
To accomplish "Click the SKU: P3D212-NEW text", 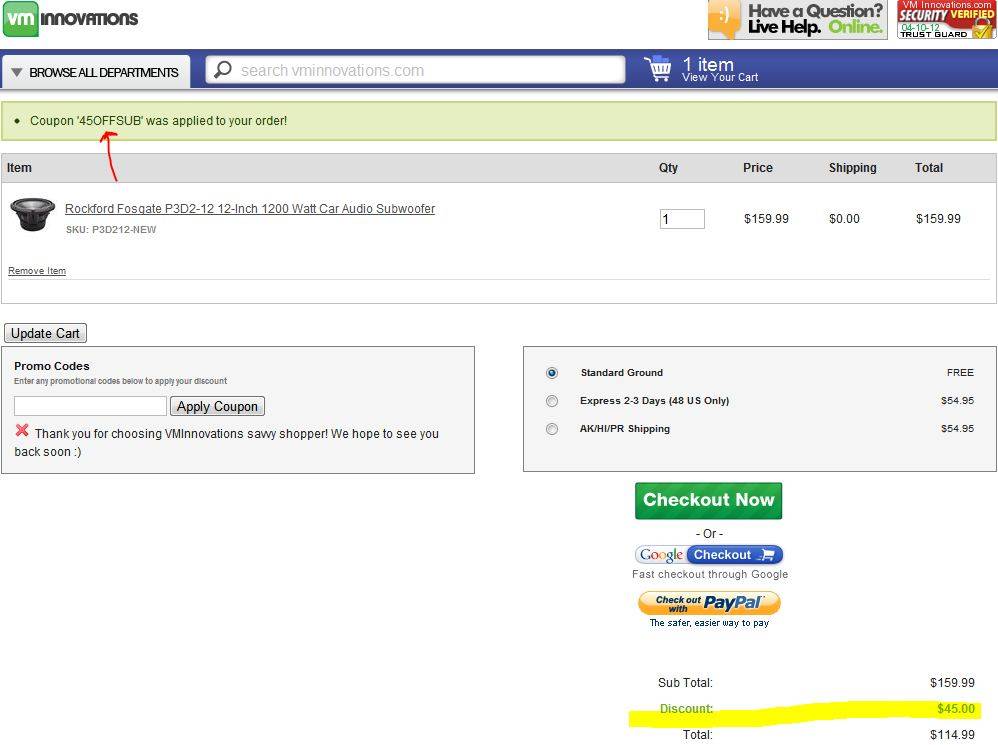I will pyautogui.click(x=111, y=230).
